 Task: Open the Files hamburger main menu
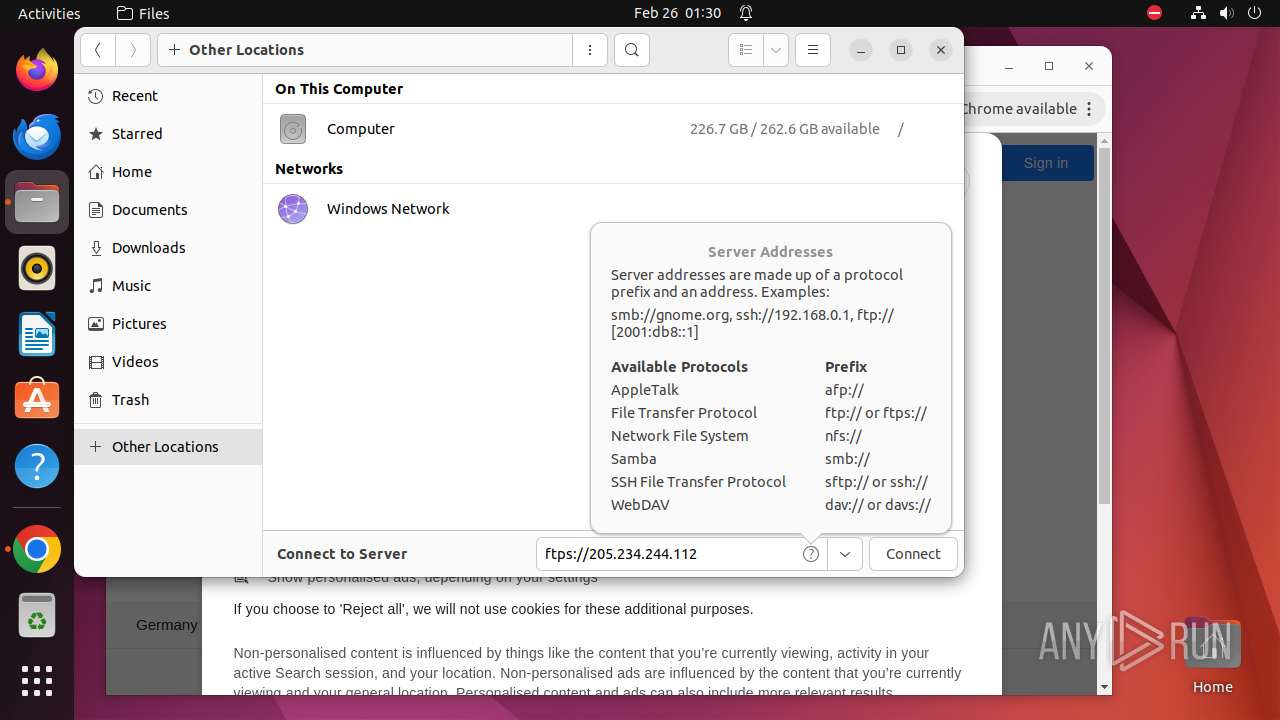pos(813,50)
